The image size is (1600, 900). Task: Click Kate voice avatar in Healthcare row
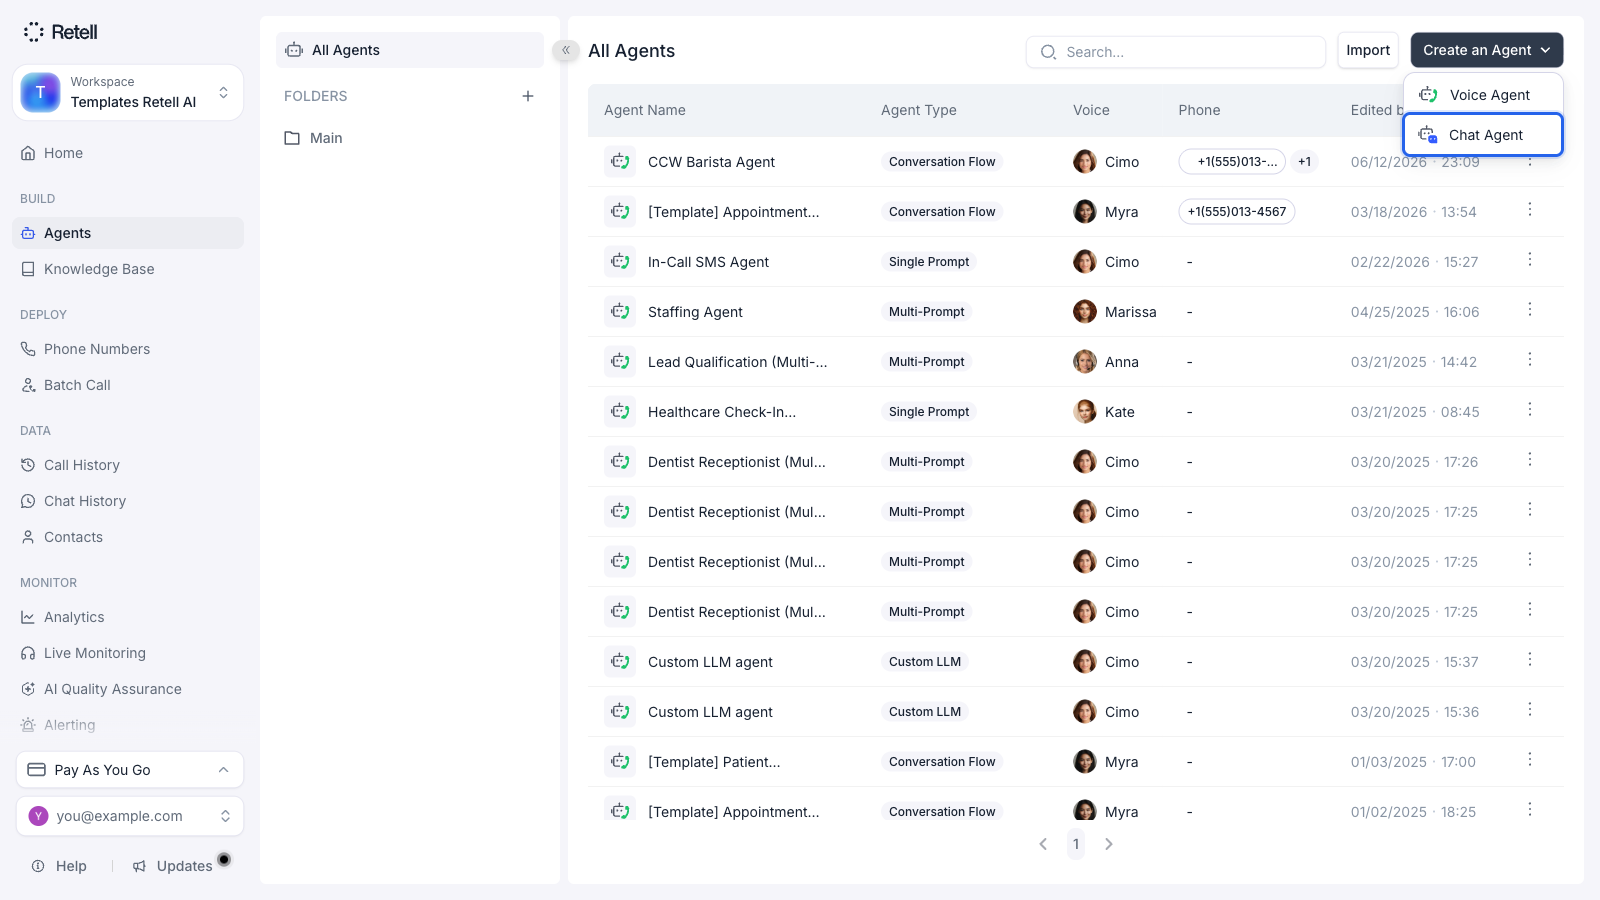tap(1085, 411)
